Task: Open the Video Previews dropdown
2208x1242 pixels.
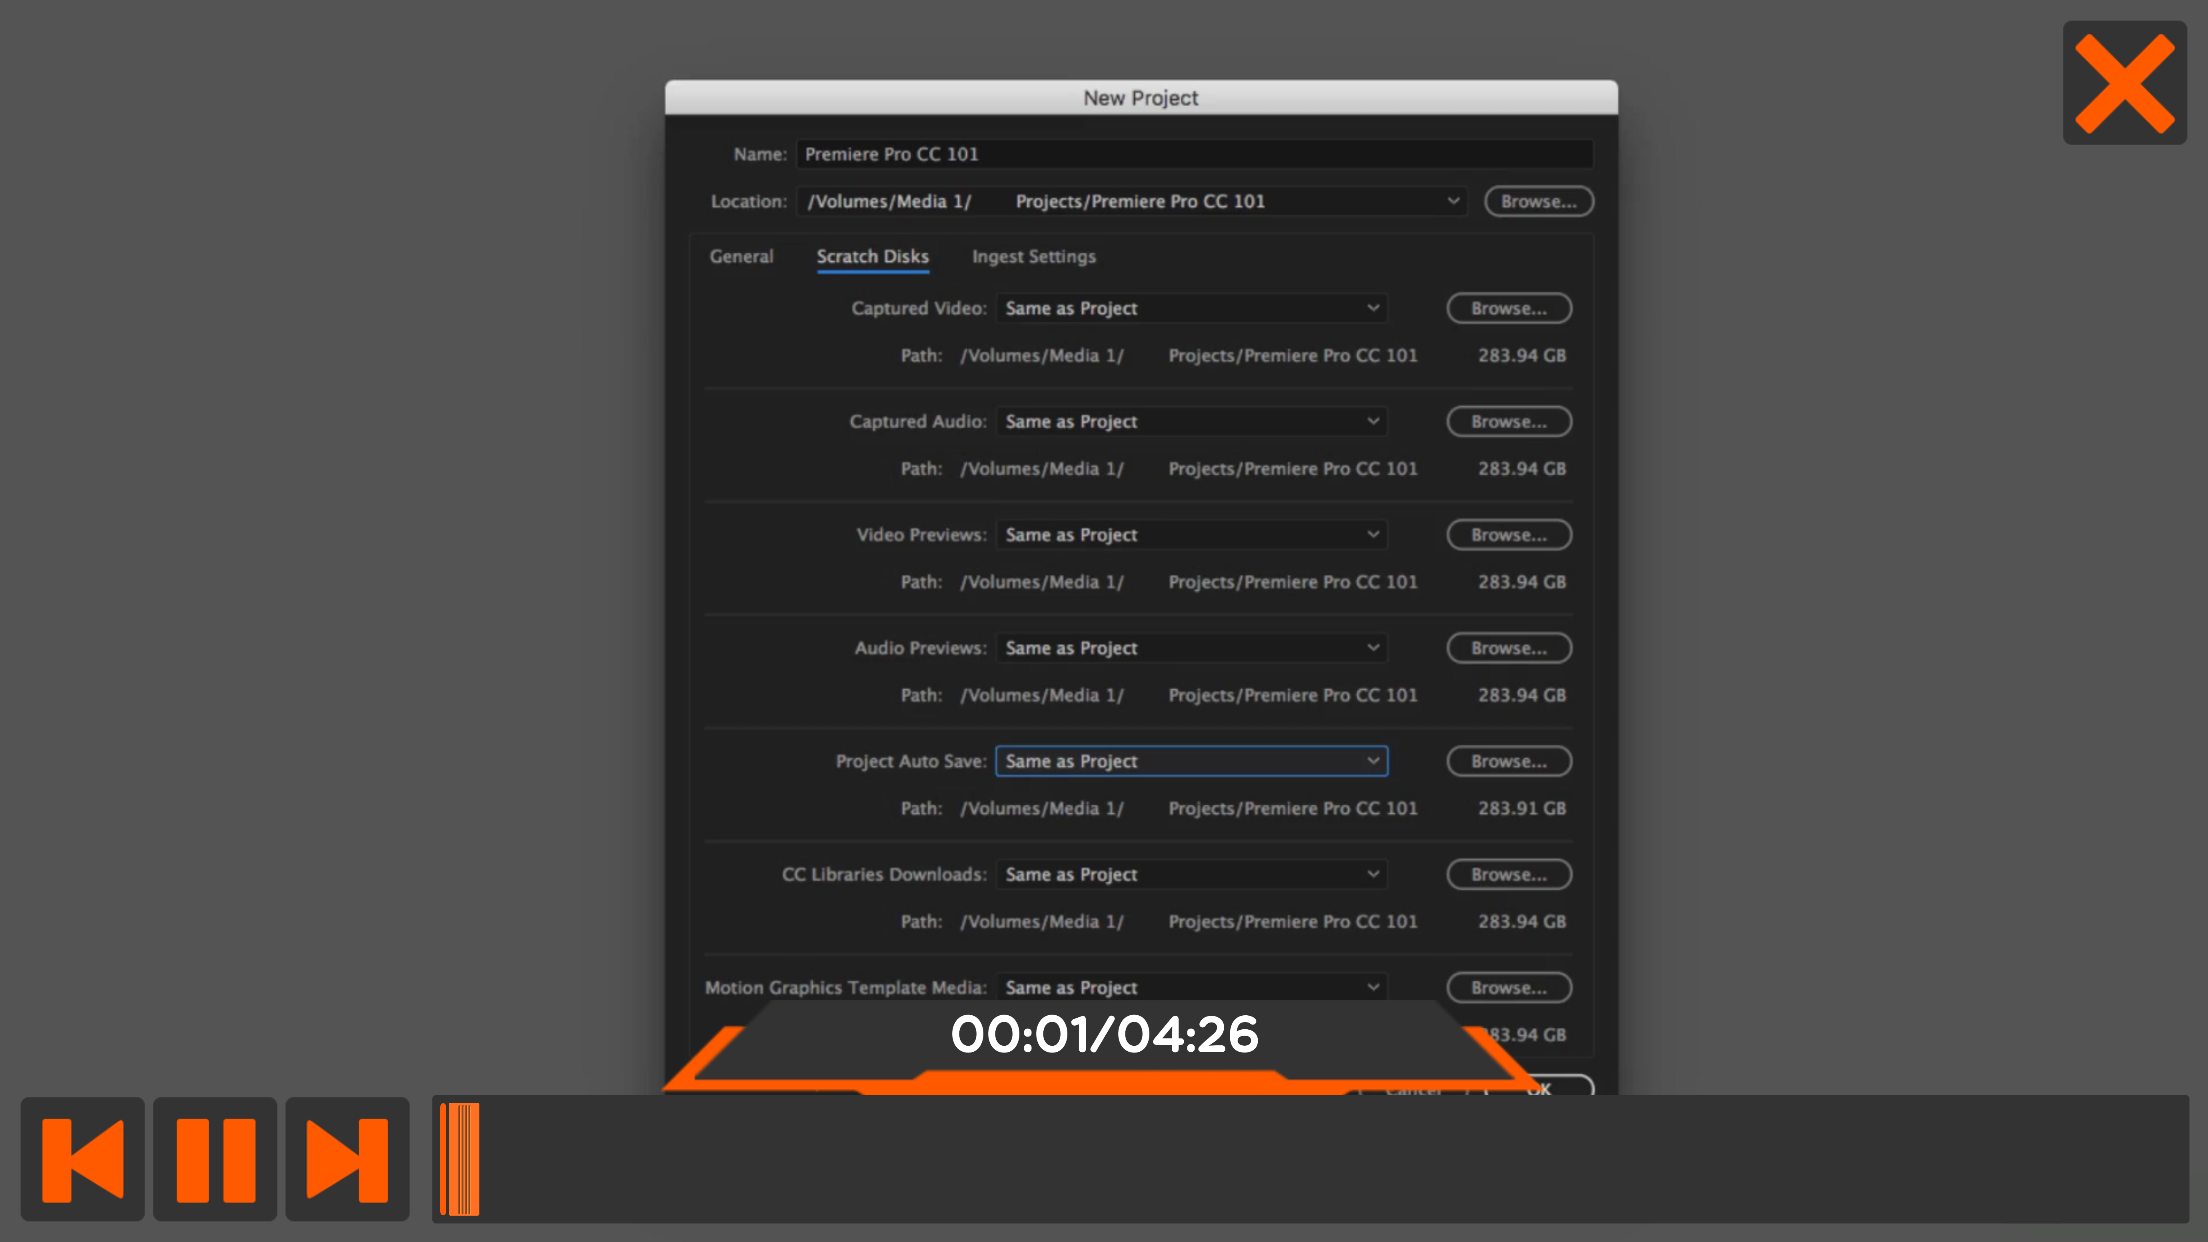Action: click(x=1191, y=535)
